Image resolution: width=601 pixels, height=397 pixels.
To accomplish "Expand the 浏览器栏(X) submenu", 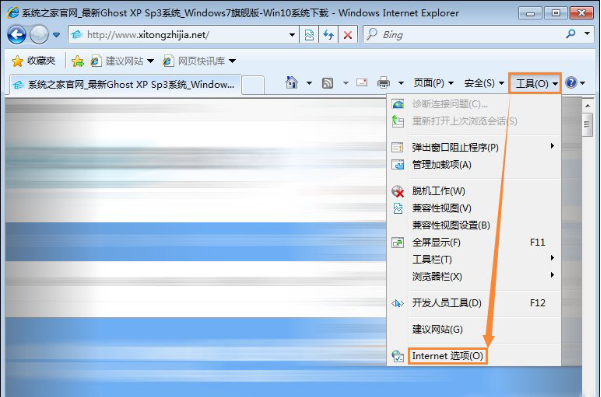I will (474, 276).
